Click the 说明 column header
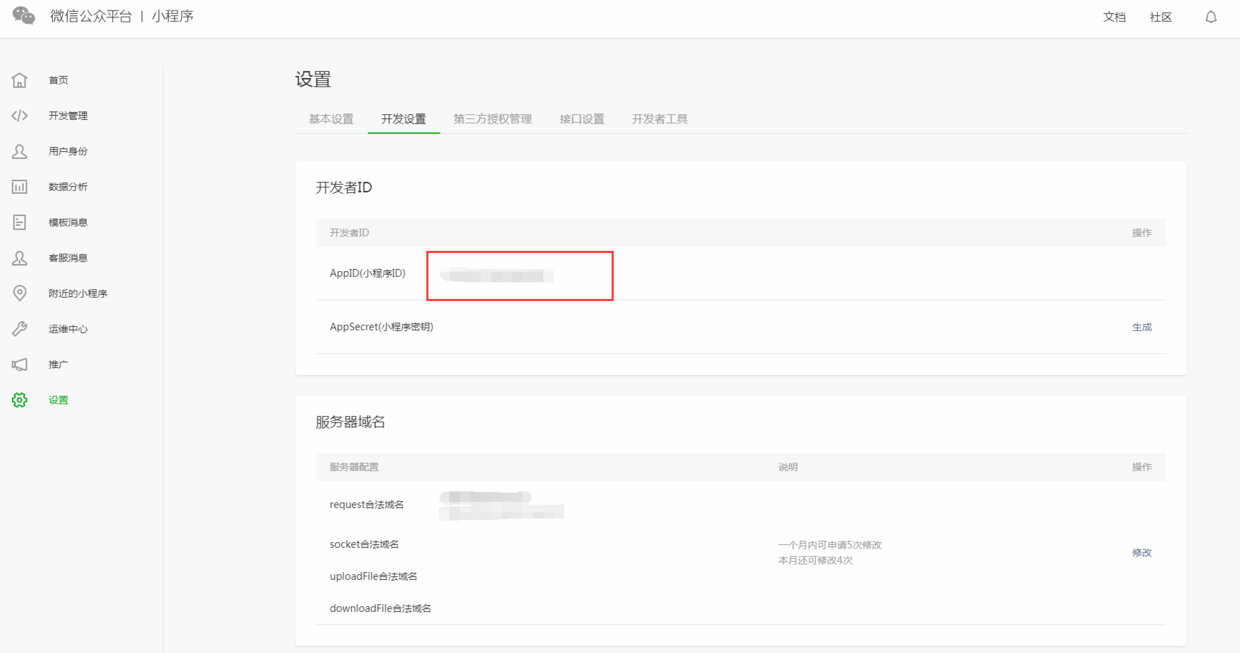 [x=788, y=467]
